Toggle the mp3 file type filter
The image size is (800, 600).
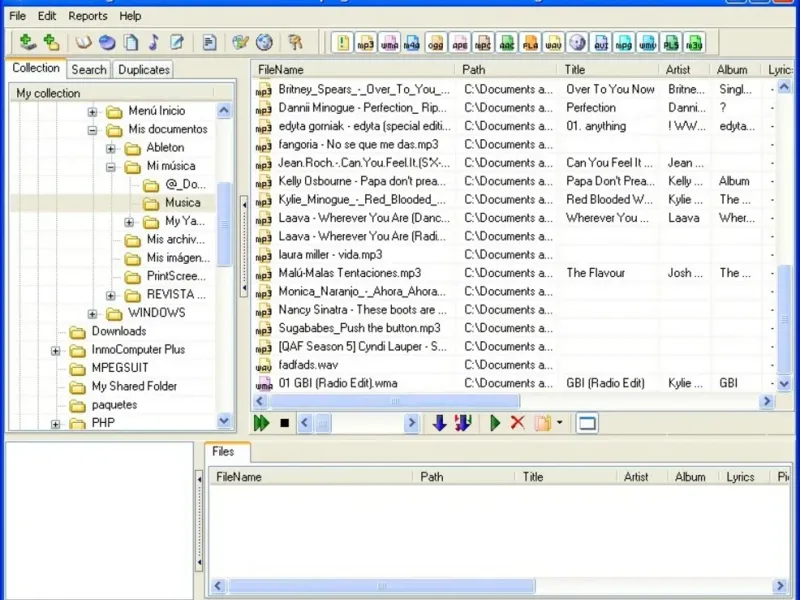pyautogui.click(x=366, y=43)
